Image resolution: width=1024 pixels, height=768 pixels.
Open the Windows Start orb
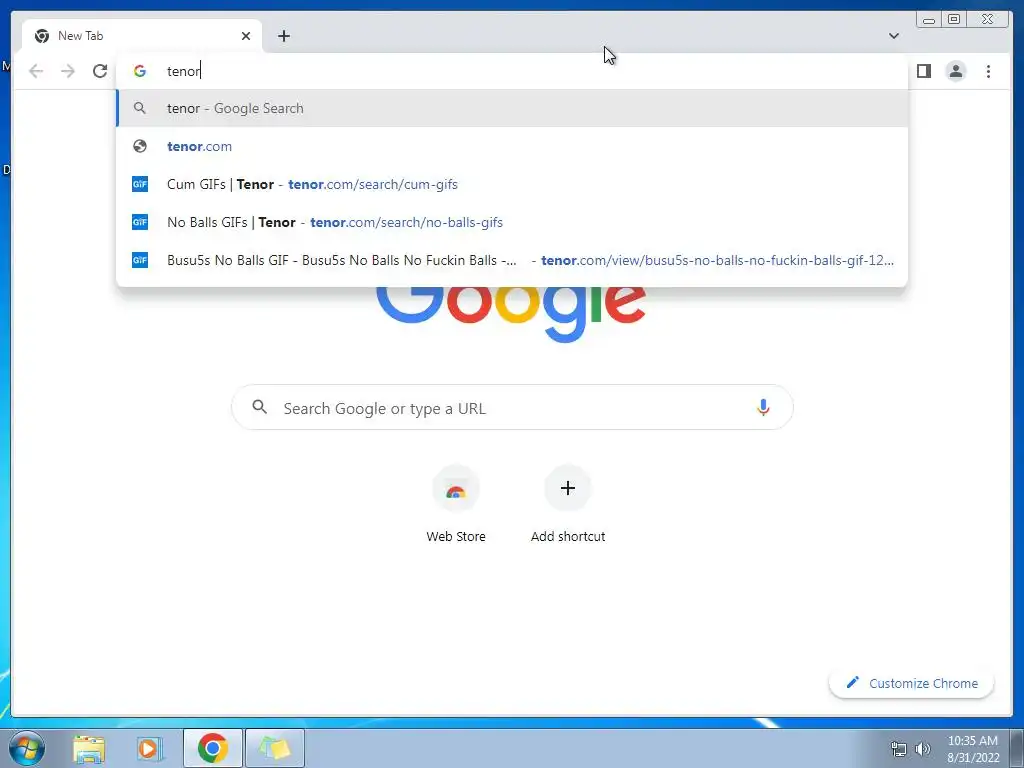click(x=27, y=748)
